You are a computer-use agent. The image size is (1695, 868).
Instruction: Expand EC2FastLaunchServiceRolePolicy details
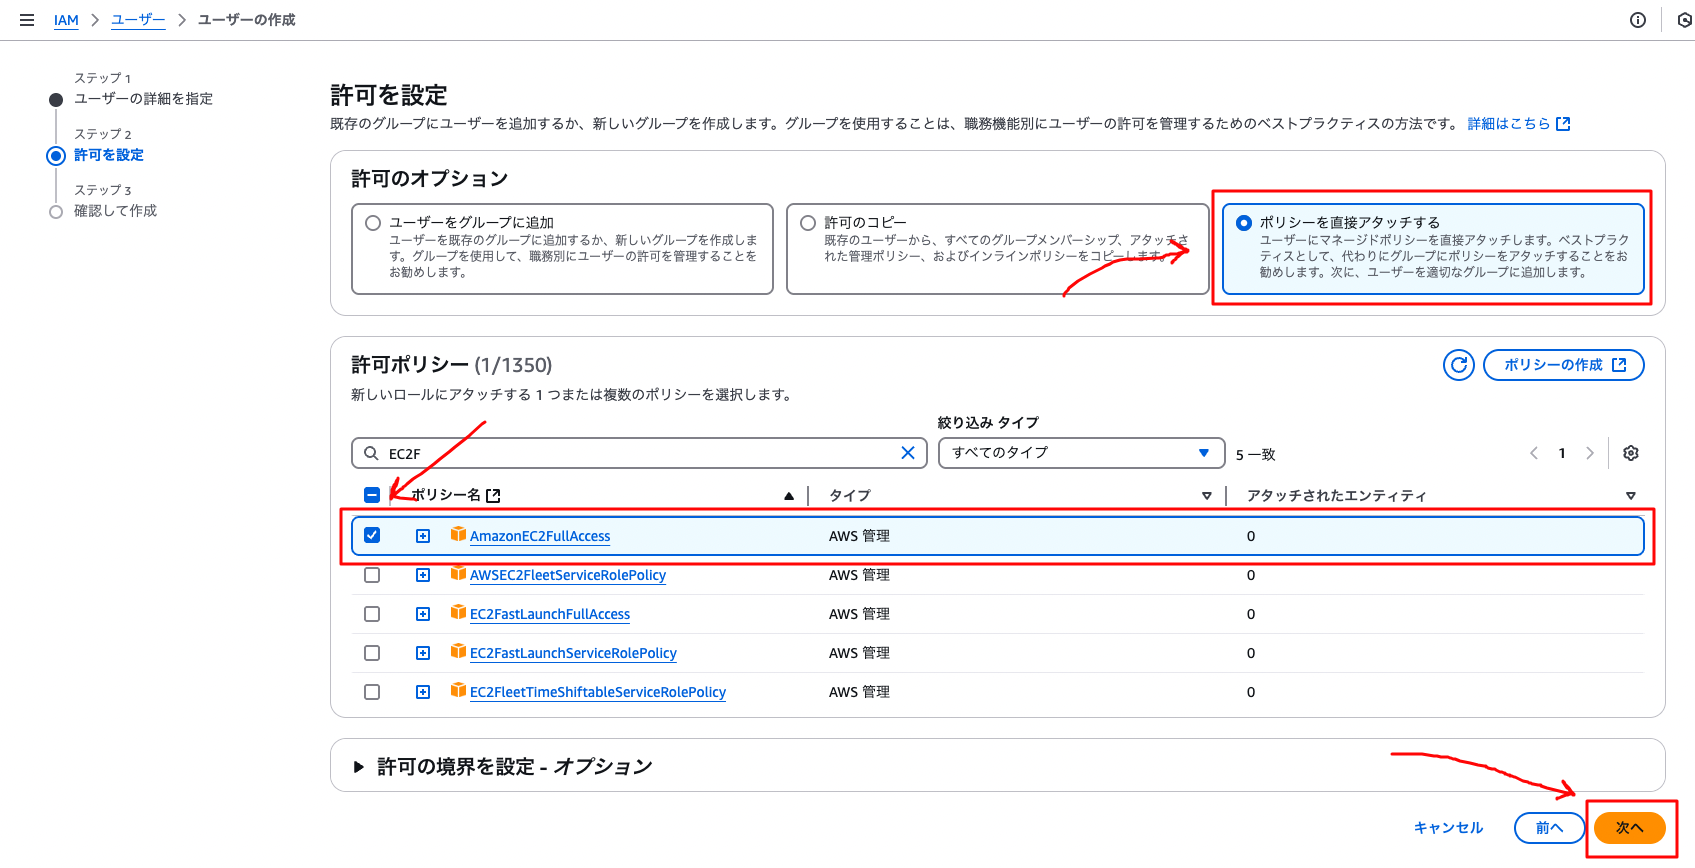click(423, 653)
